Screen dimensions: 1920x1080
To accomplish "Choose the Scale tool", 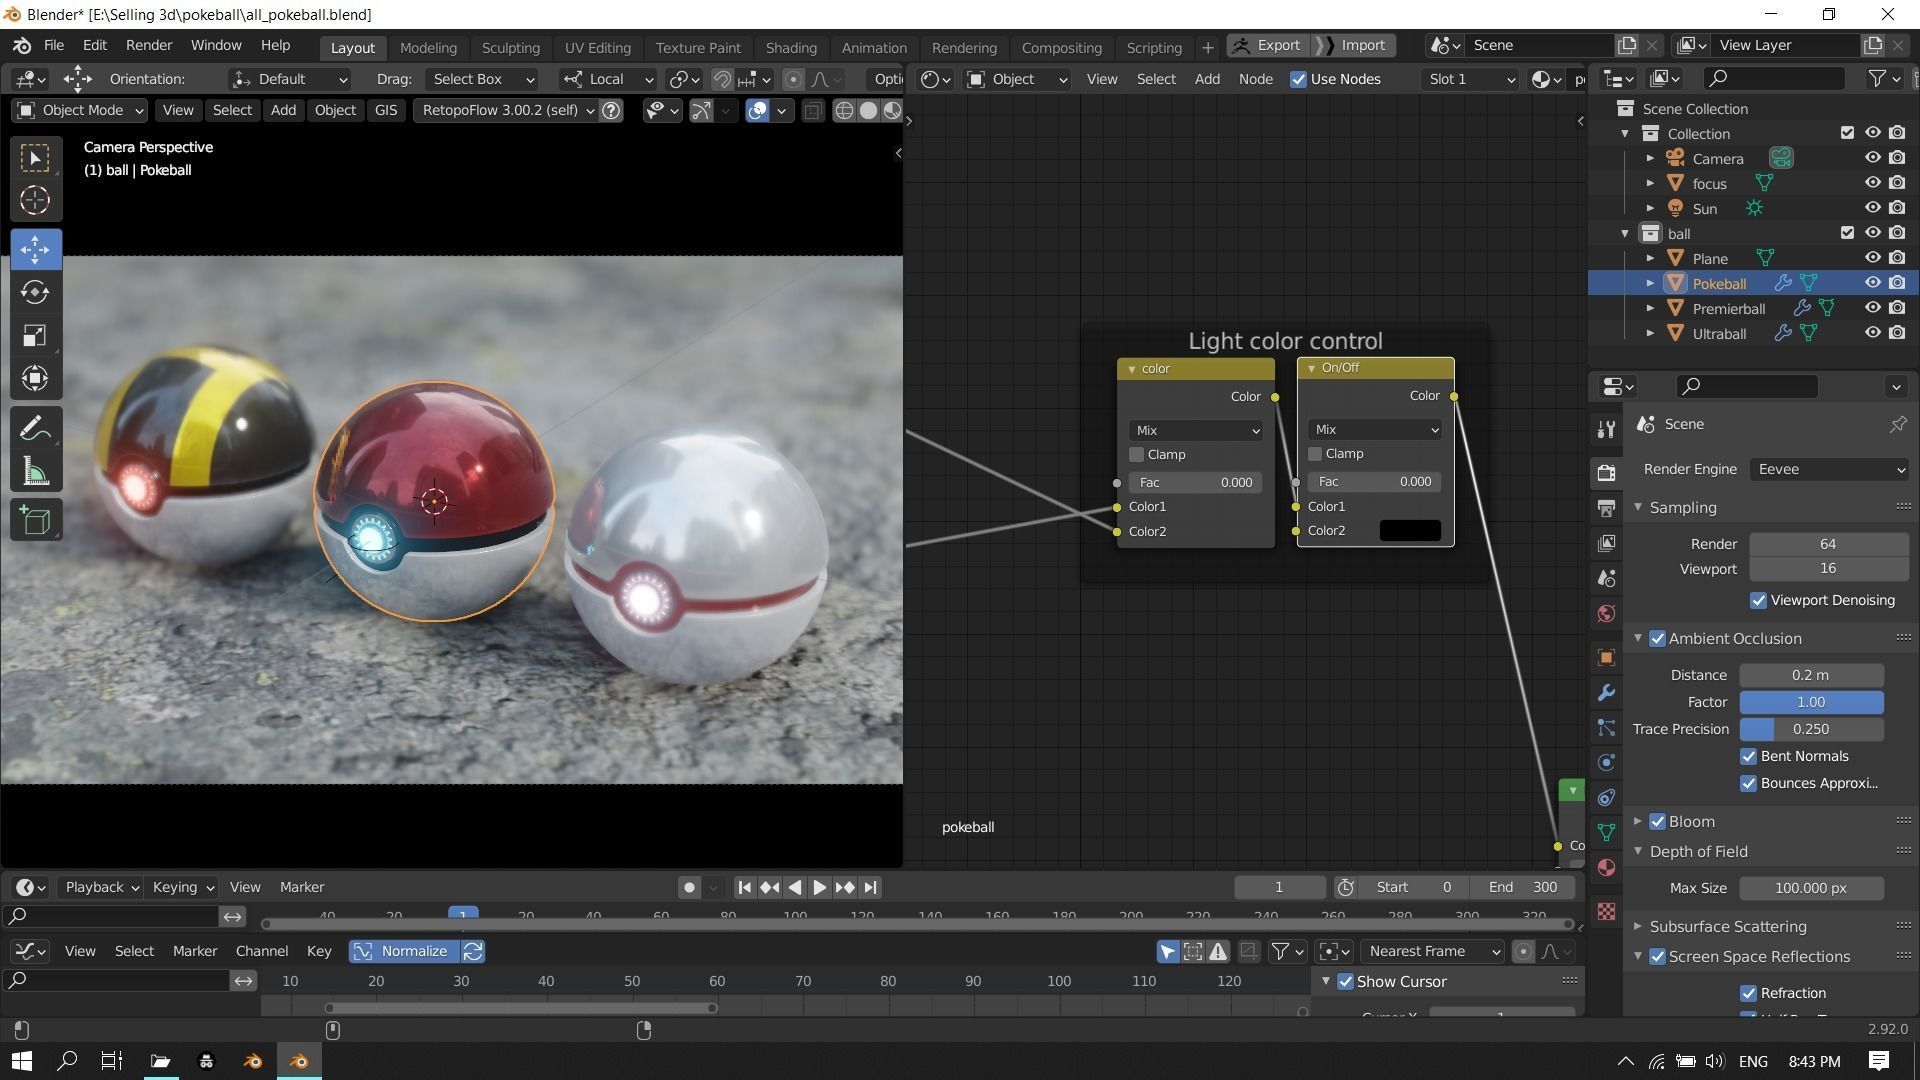I will (x=36, y=335).
